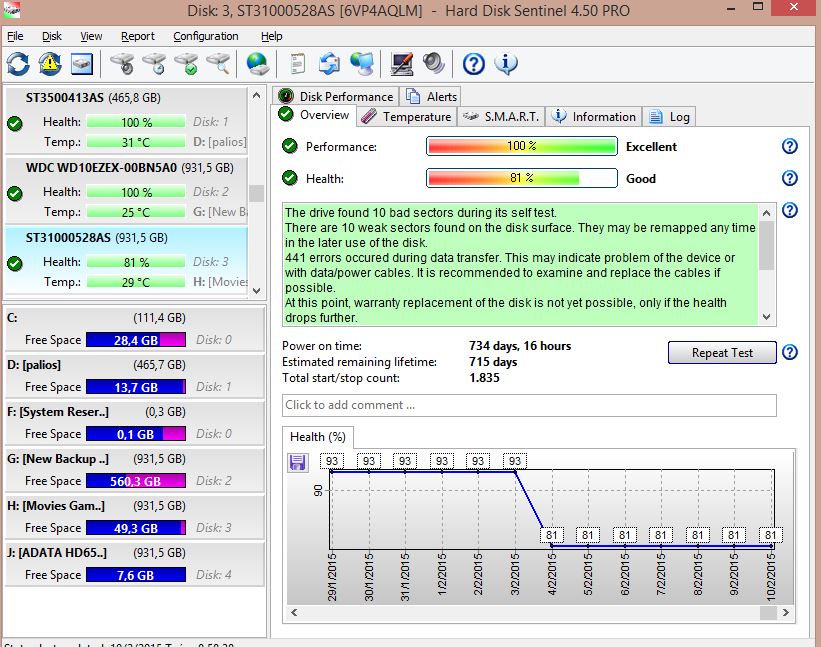Screen dimensions: 821x647
Task: Select the Overview tab
Action: 315,115
